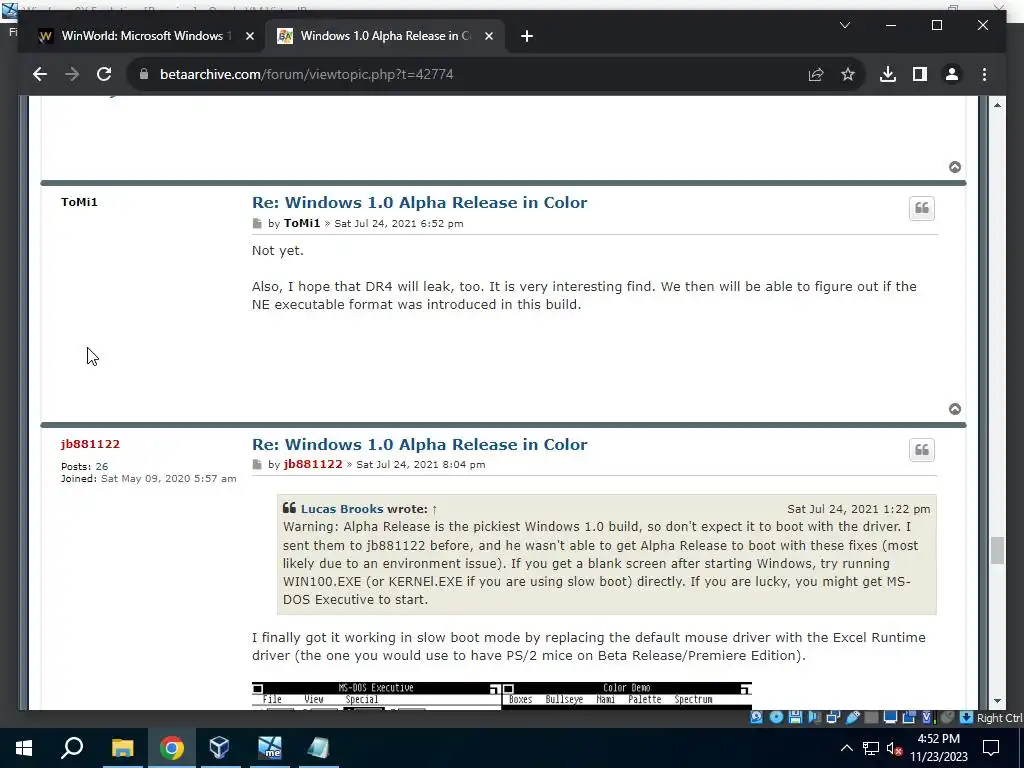The height and width of the screenshot is (768, 1024).
Task: Click the browser forward arrow
Action: pyautogui.click(x=72, y=74)
